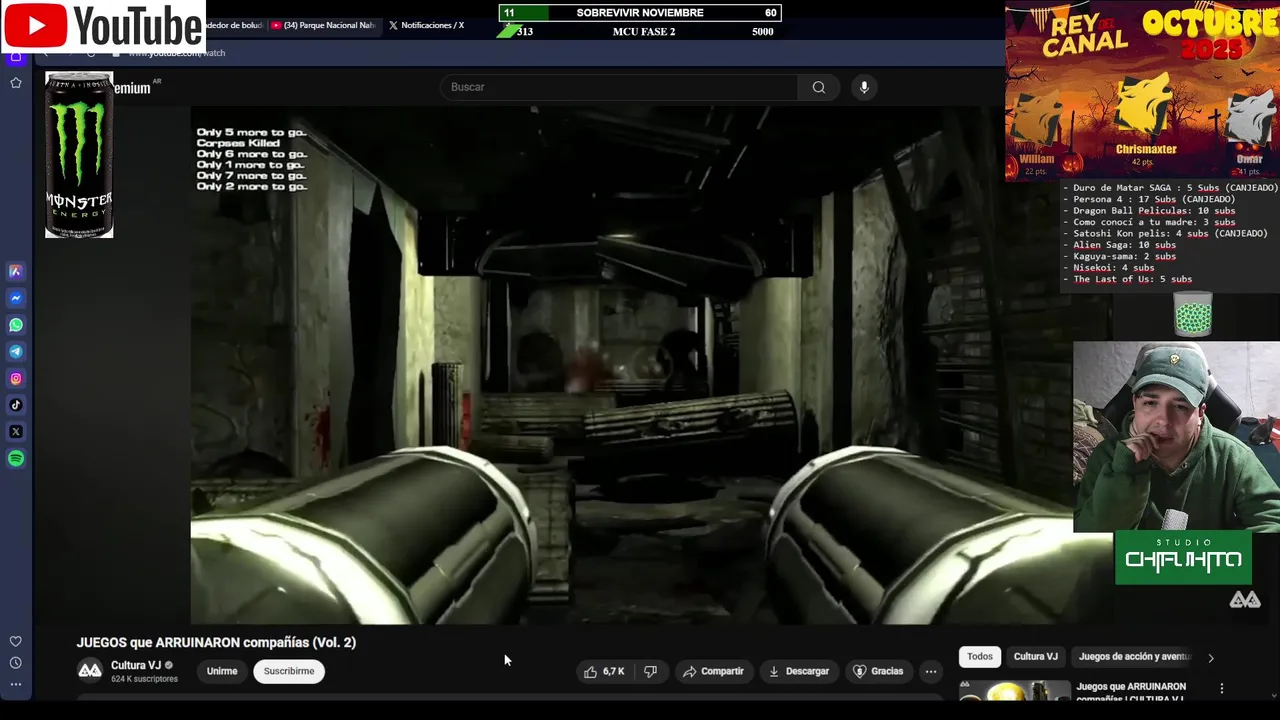Click the Descargar download button
The image size is (1280, 720).
(x=798, y=671)
